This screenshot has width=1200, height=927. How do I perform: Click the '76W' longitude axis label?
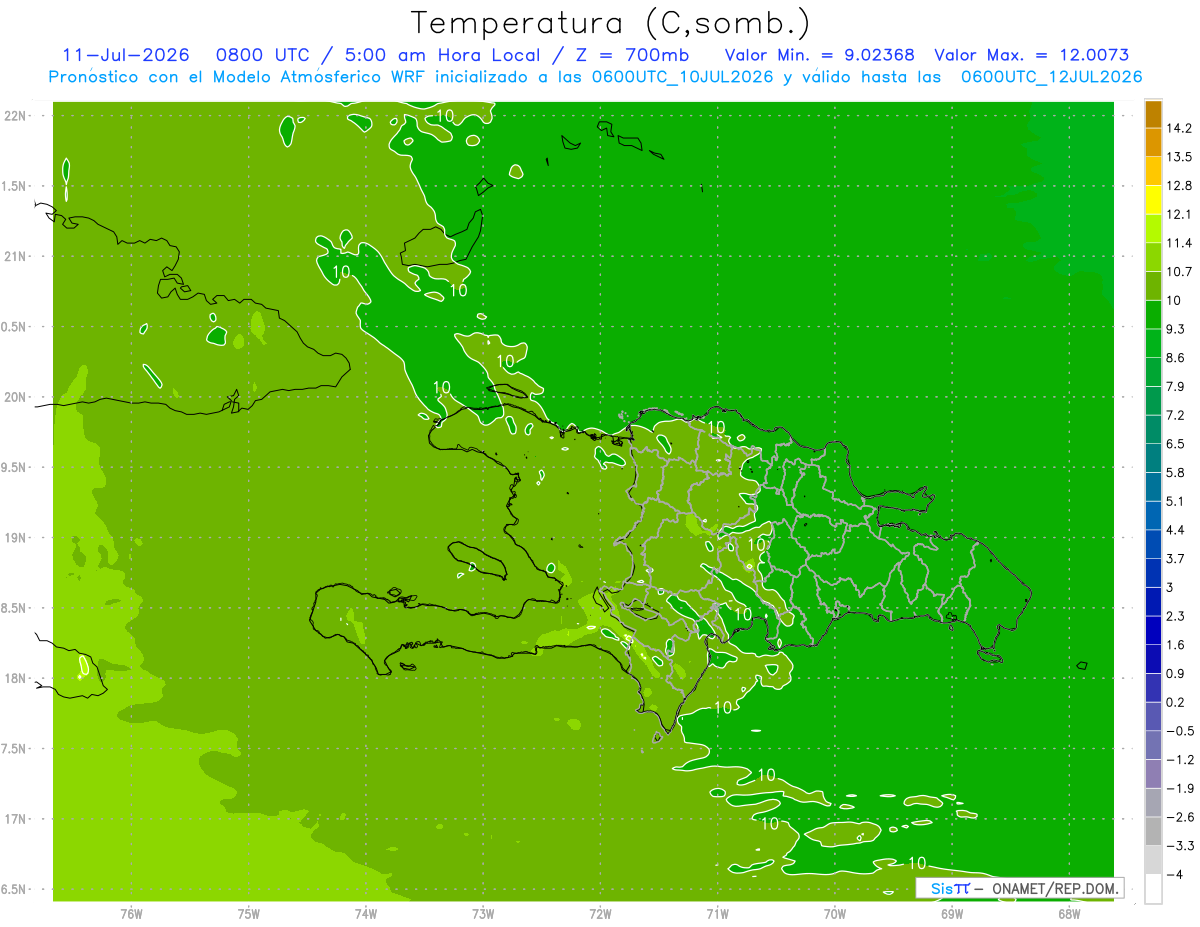131,913
